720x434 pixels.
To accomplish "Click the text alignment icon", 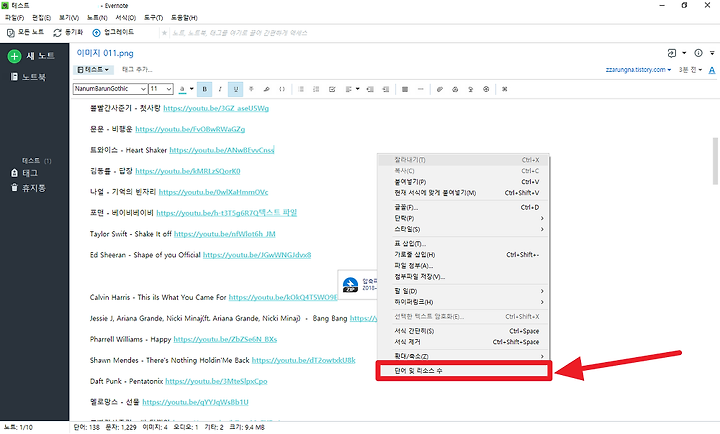I will pyautogui.click(x=349, y=89).
